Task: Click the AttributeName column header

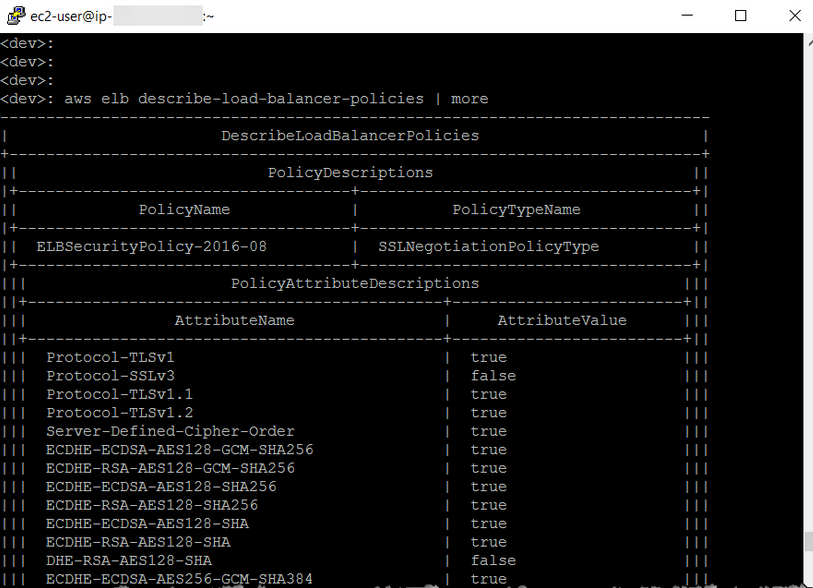Action: tap(234, 320)
